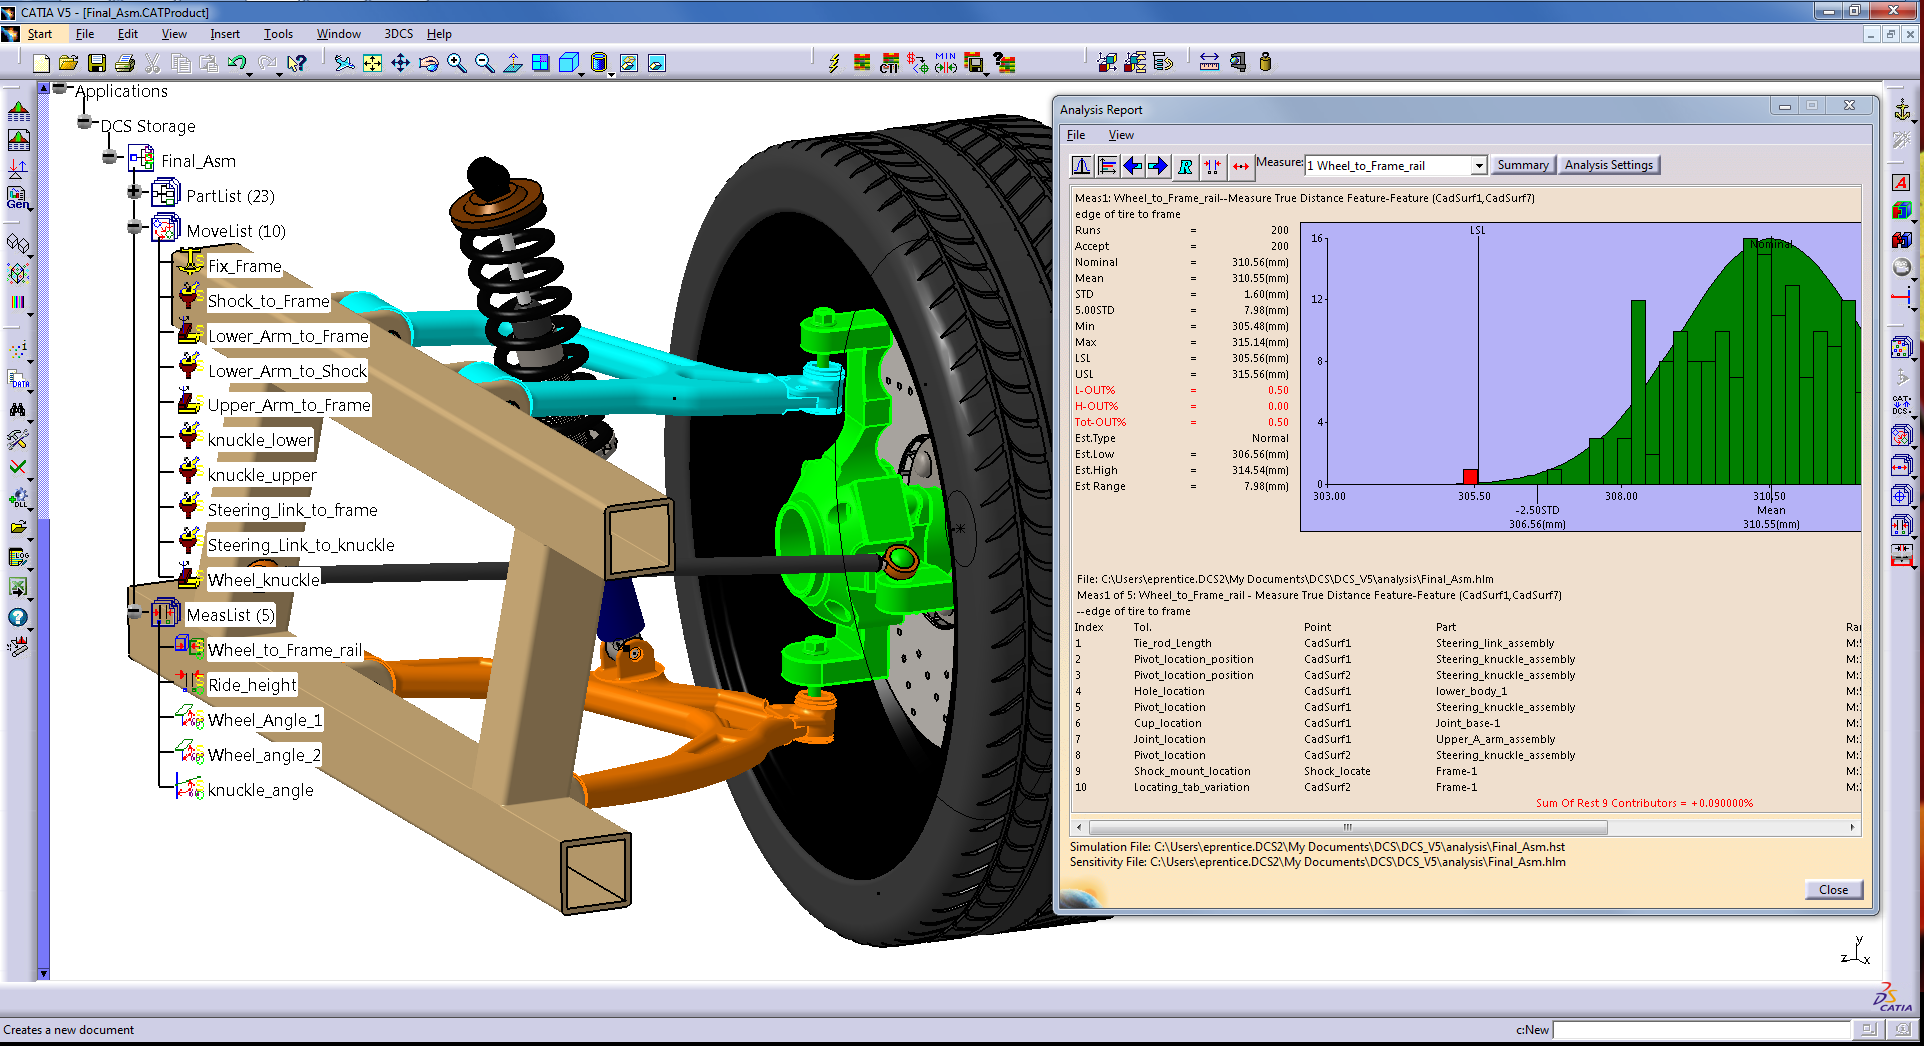1924x1046 pixels.
Task: Click the ruler measure icon in the toolbar
Action: tap(1209, 63)
